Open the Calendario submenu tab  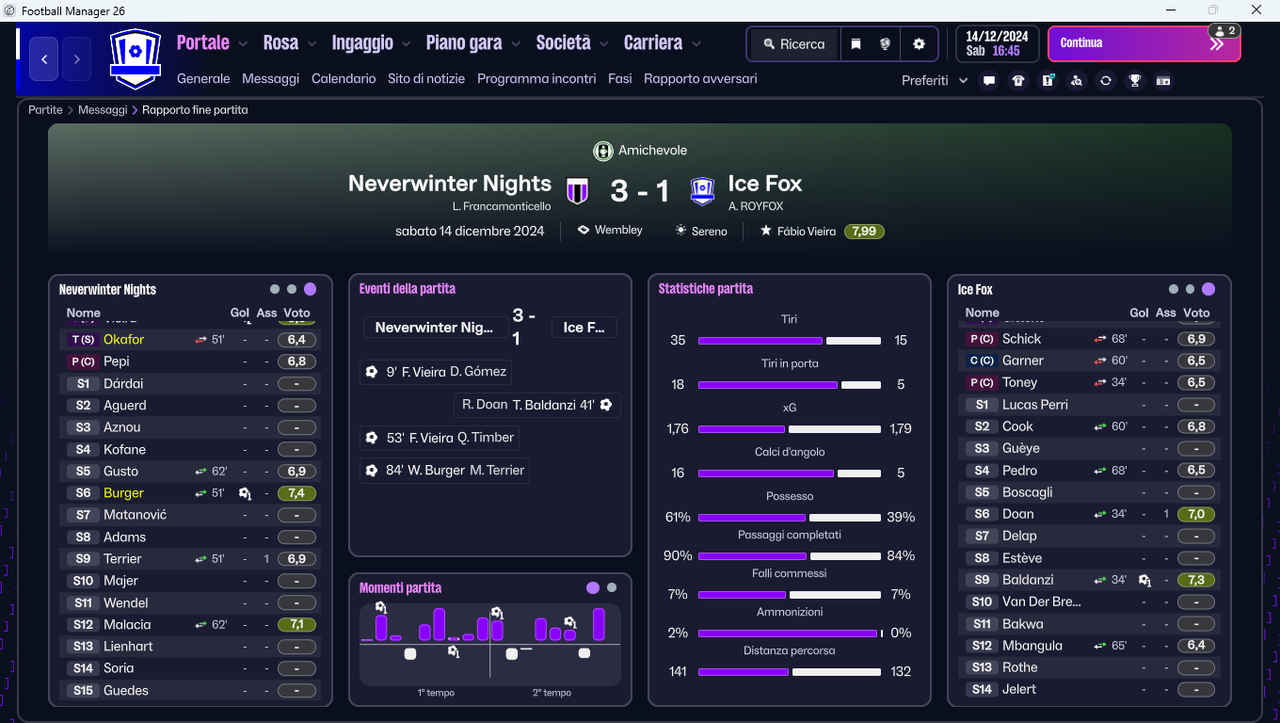point(344,79)
